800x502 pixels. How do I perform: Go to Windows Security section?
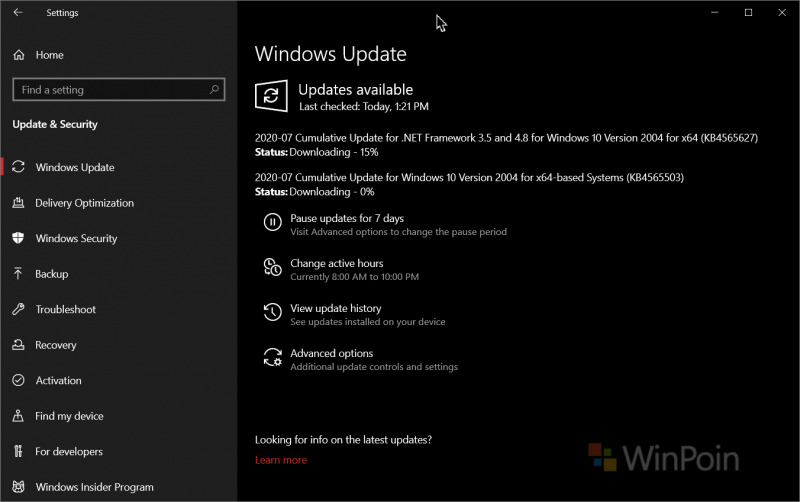click(77, 238)
